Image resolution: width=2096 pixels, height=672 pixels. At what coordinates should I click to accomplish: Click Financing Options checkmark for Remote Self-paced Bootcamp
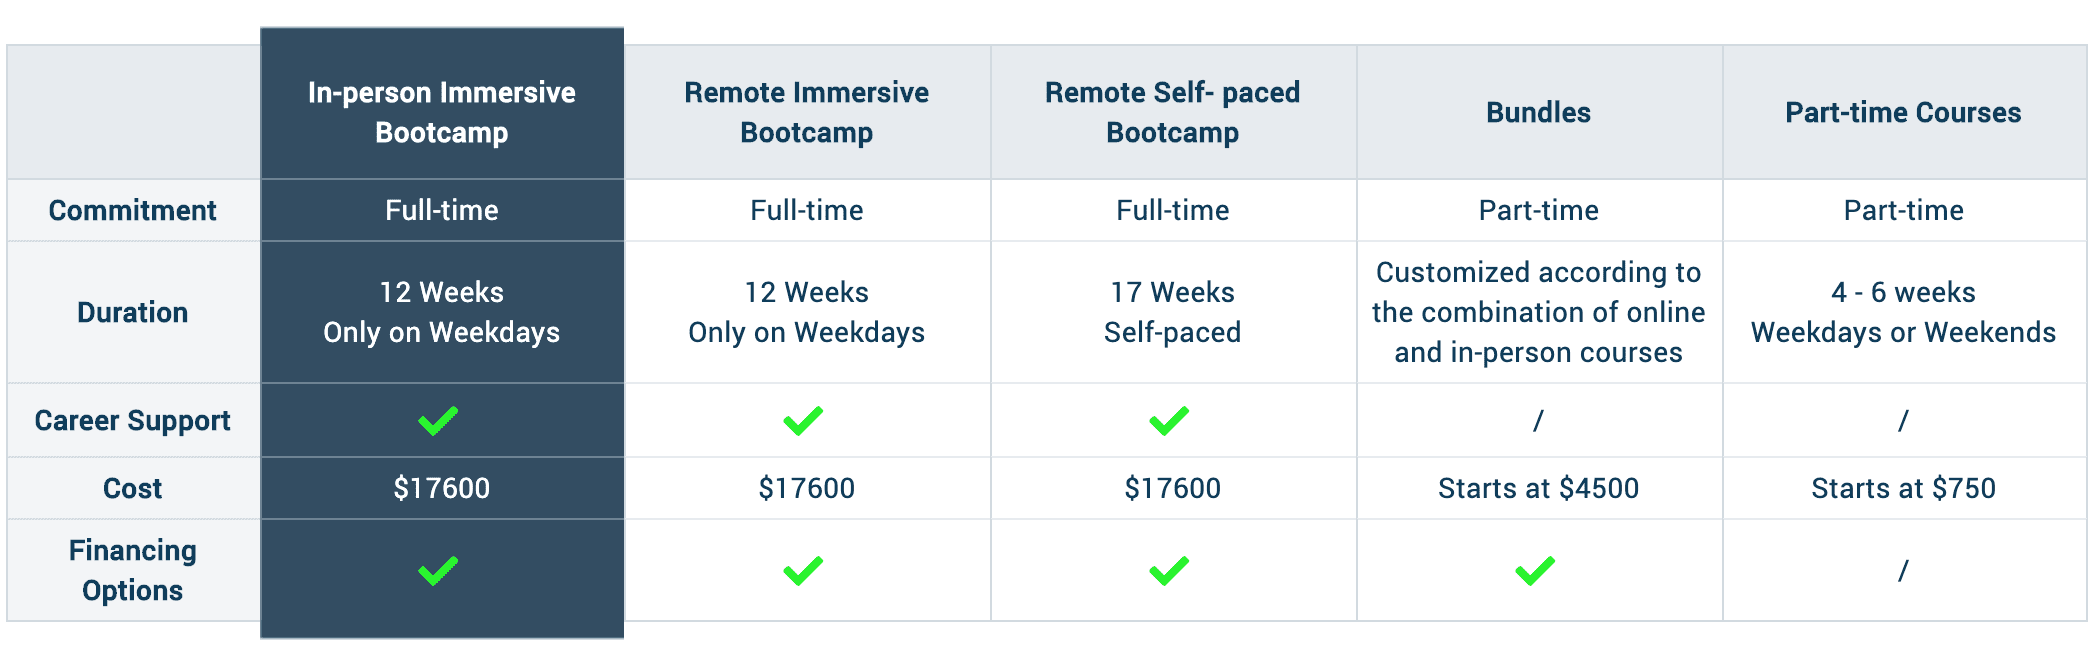1169,571
